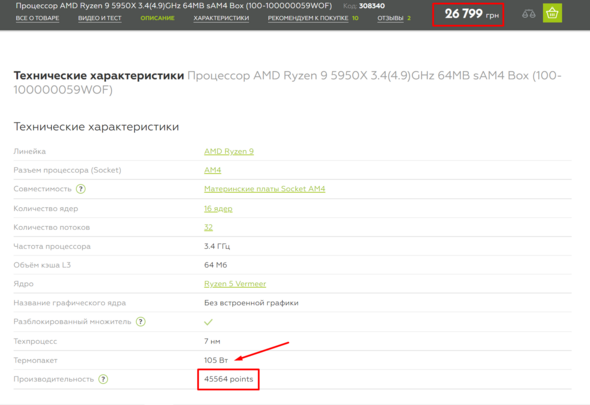The image size is (590, 405).
Task: Add the product to the shopping cart
Action: (x=552, y=13)
